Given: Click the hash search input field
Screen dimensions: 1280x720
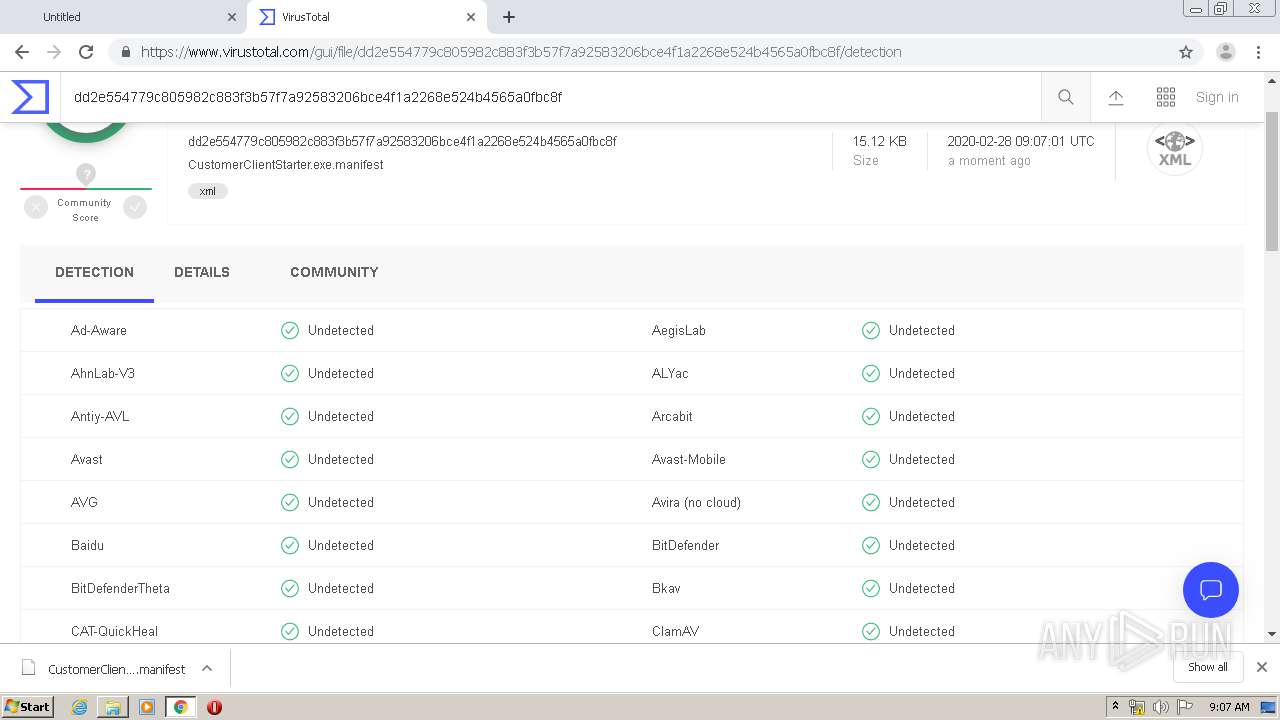Looking at the screenshot, I should click(x=550, y=97).
